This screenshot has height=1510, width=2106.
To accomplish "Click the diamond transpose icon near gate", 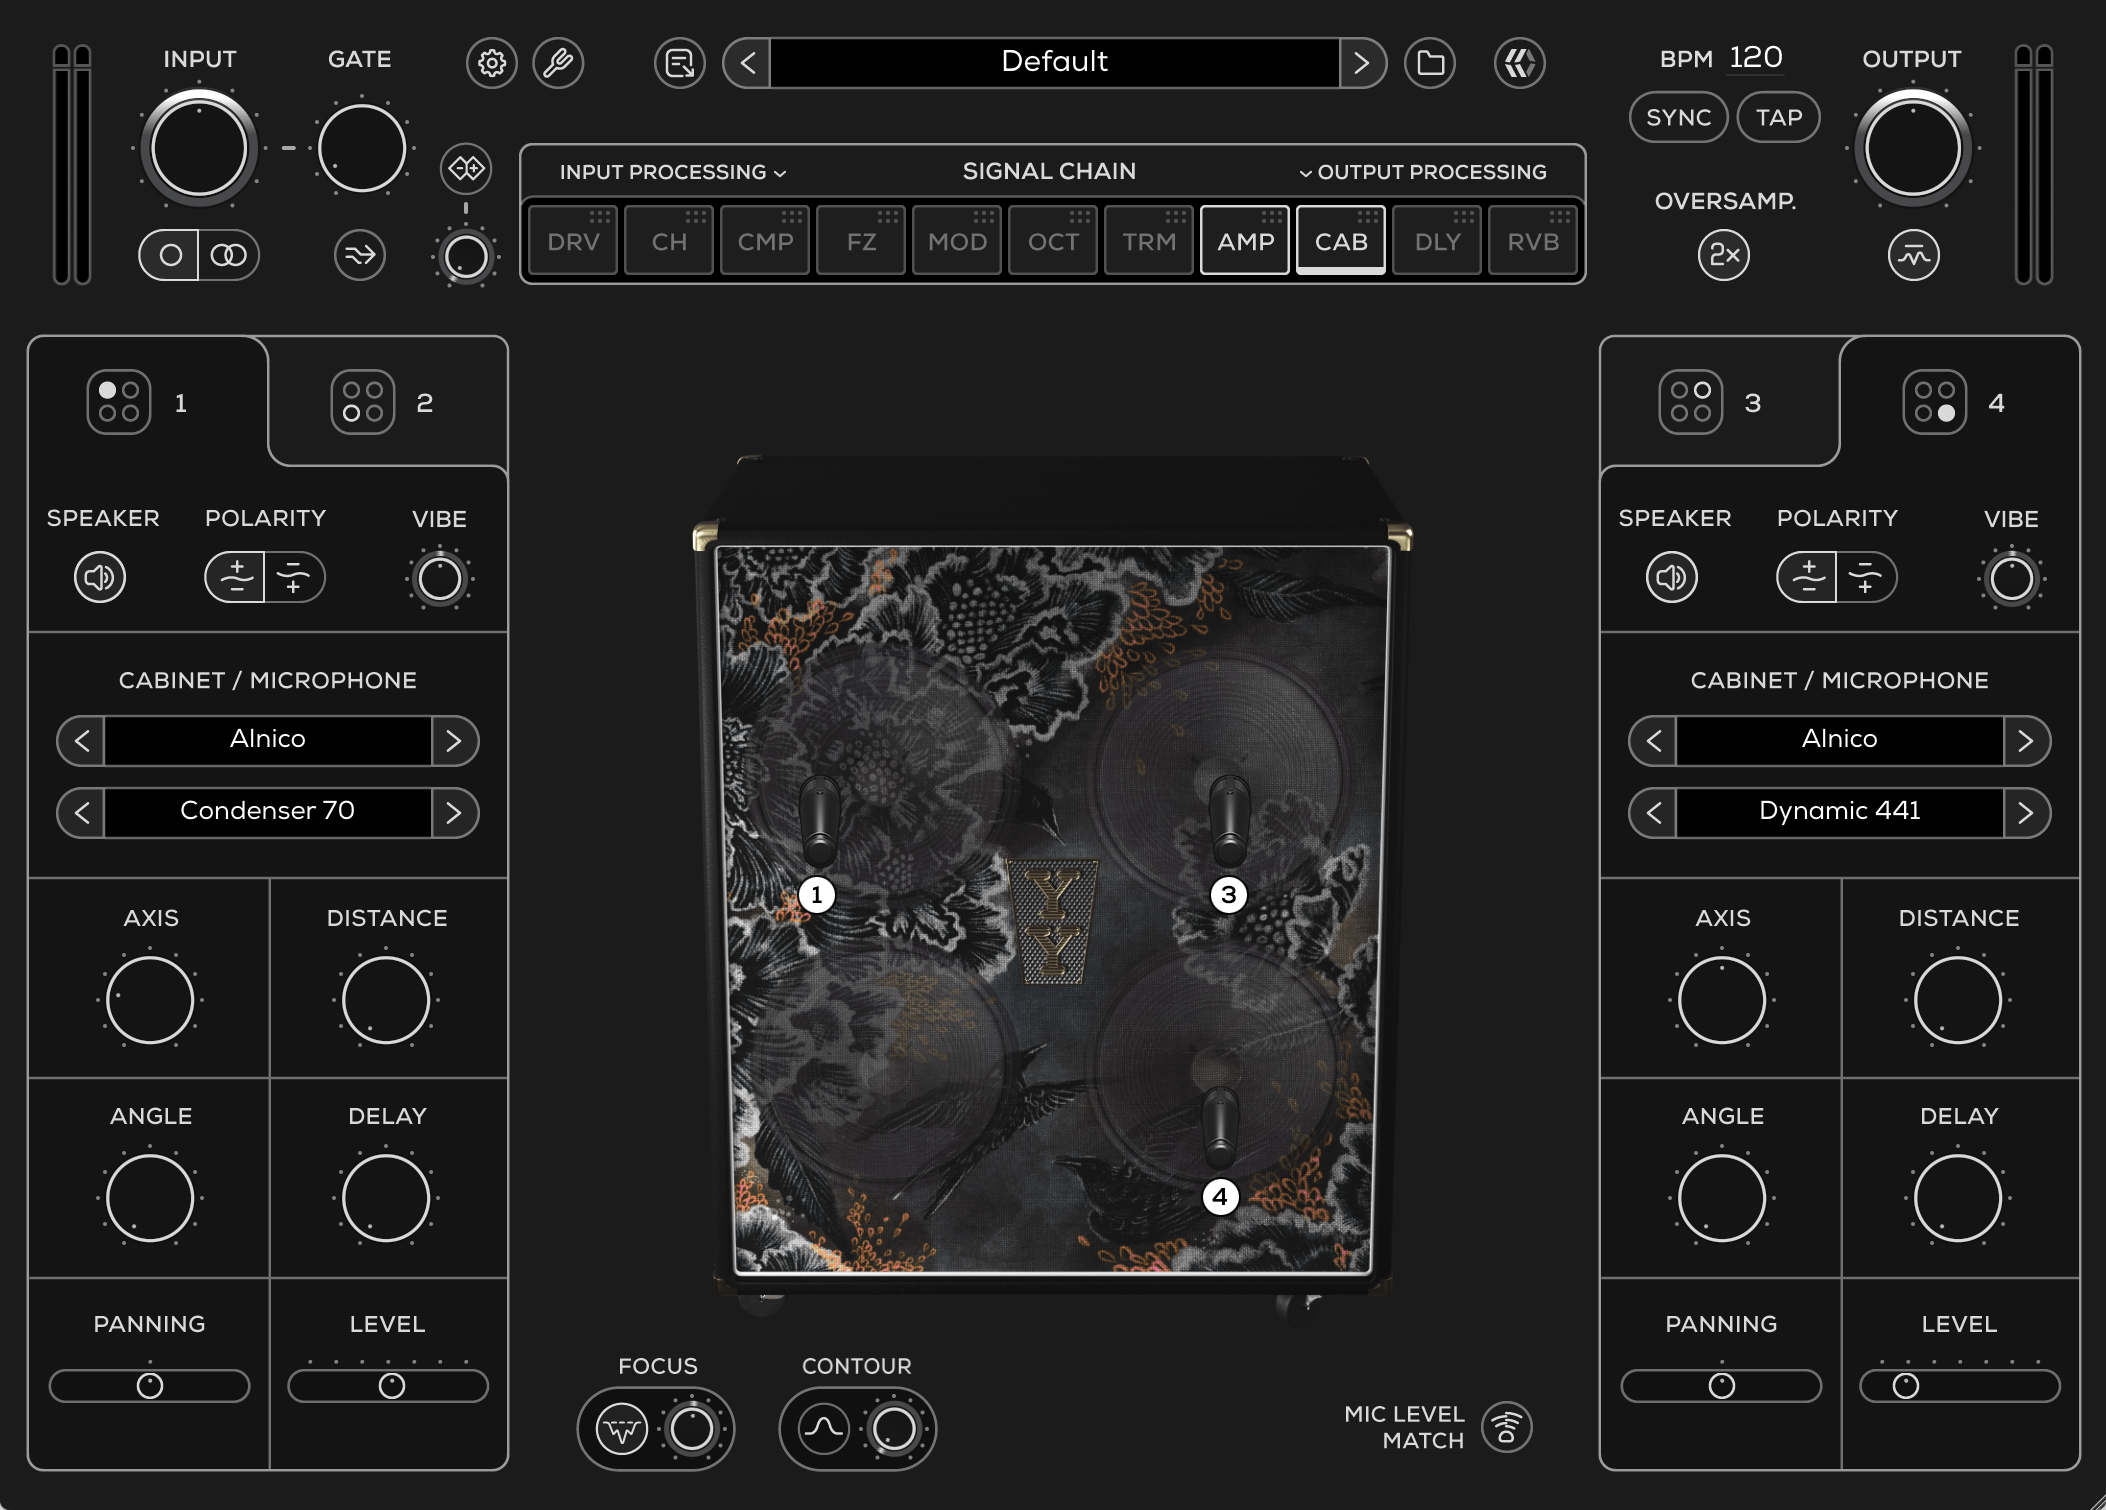I will click(466, 168).
